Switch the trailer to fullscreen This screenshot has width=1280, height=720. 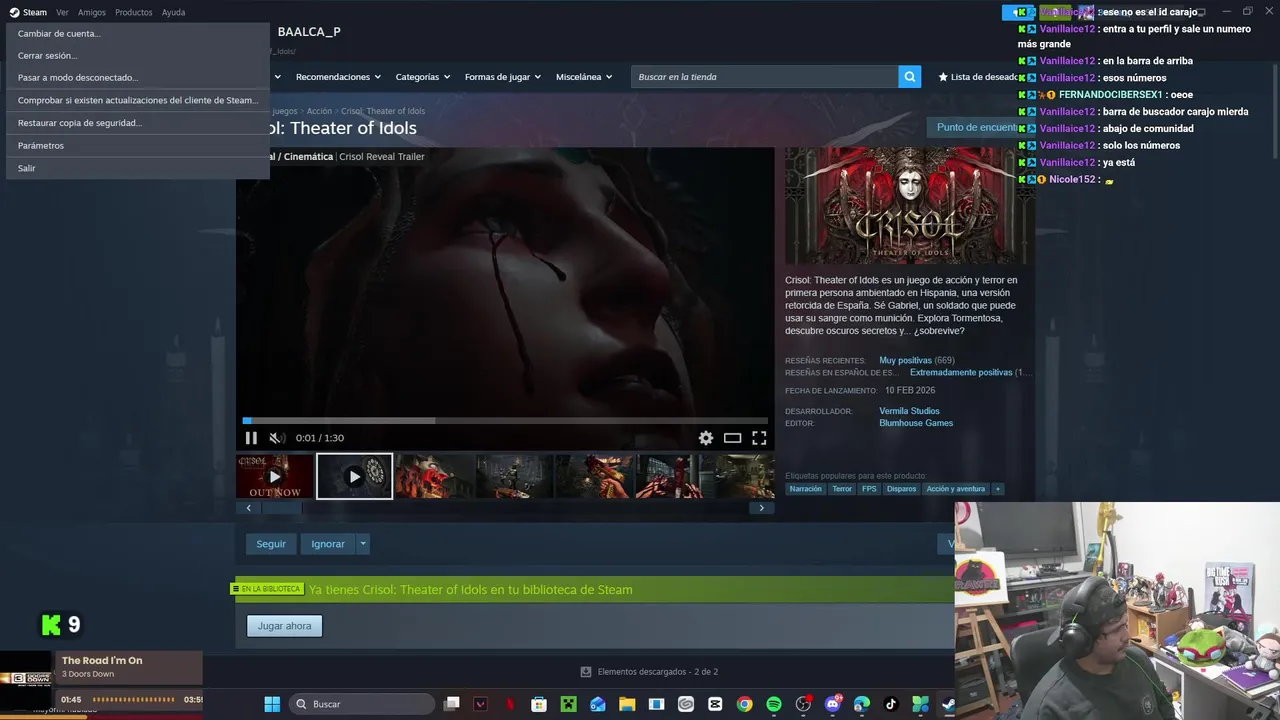pyautogui.click(x=759, y=438)
